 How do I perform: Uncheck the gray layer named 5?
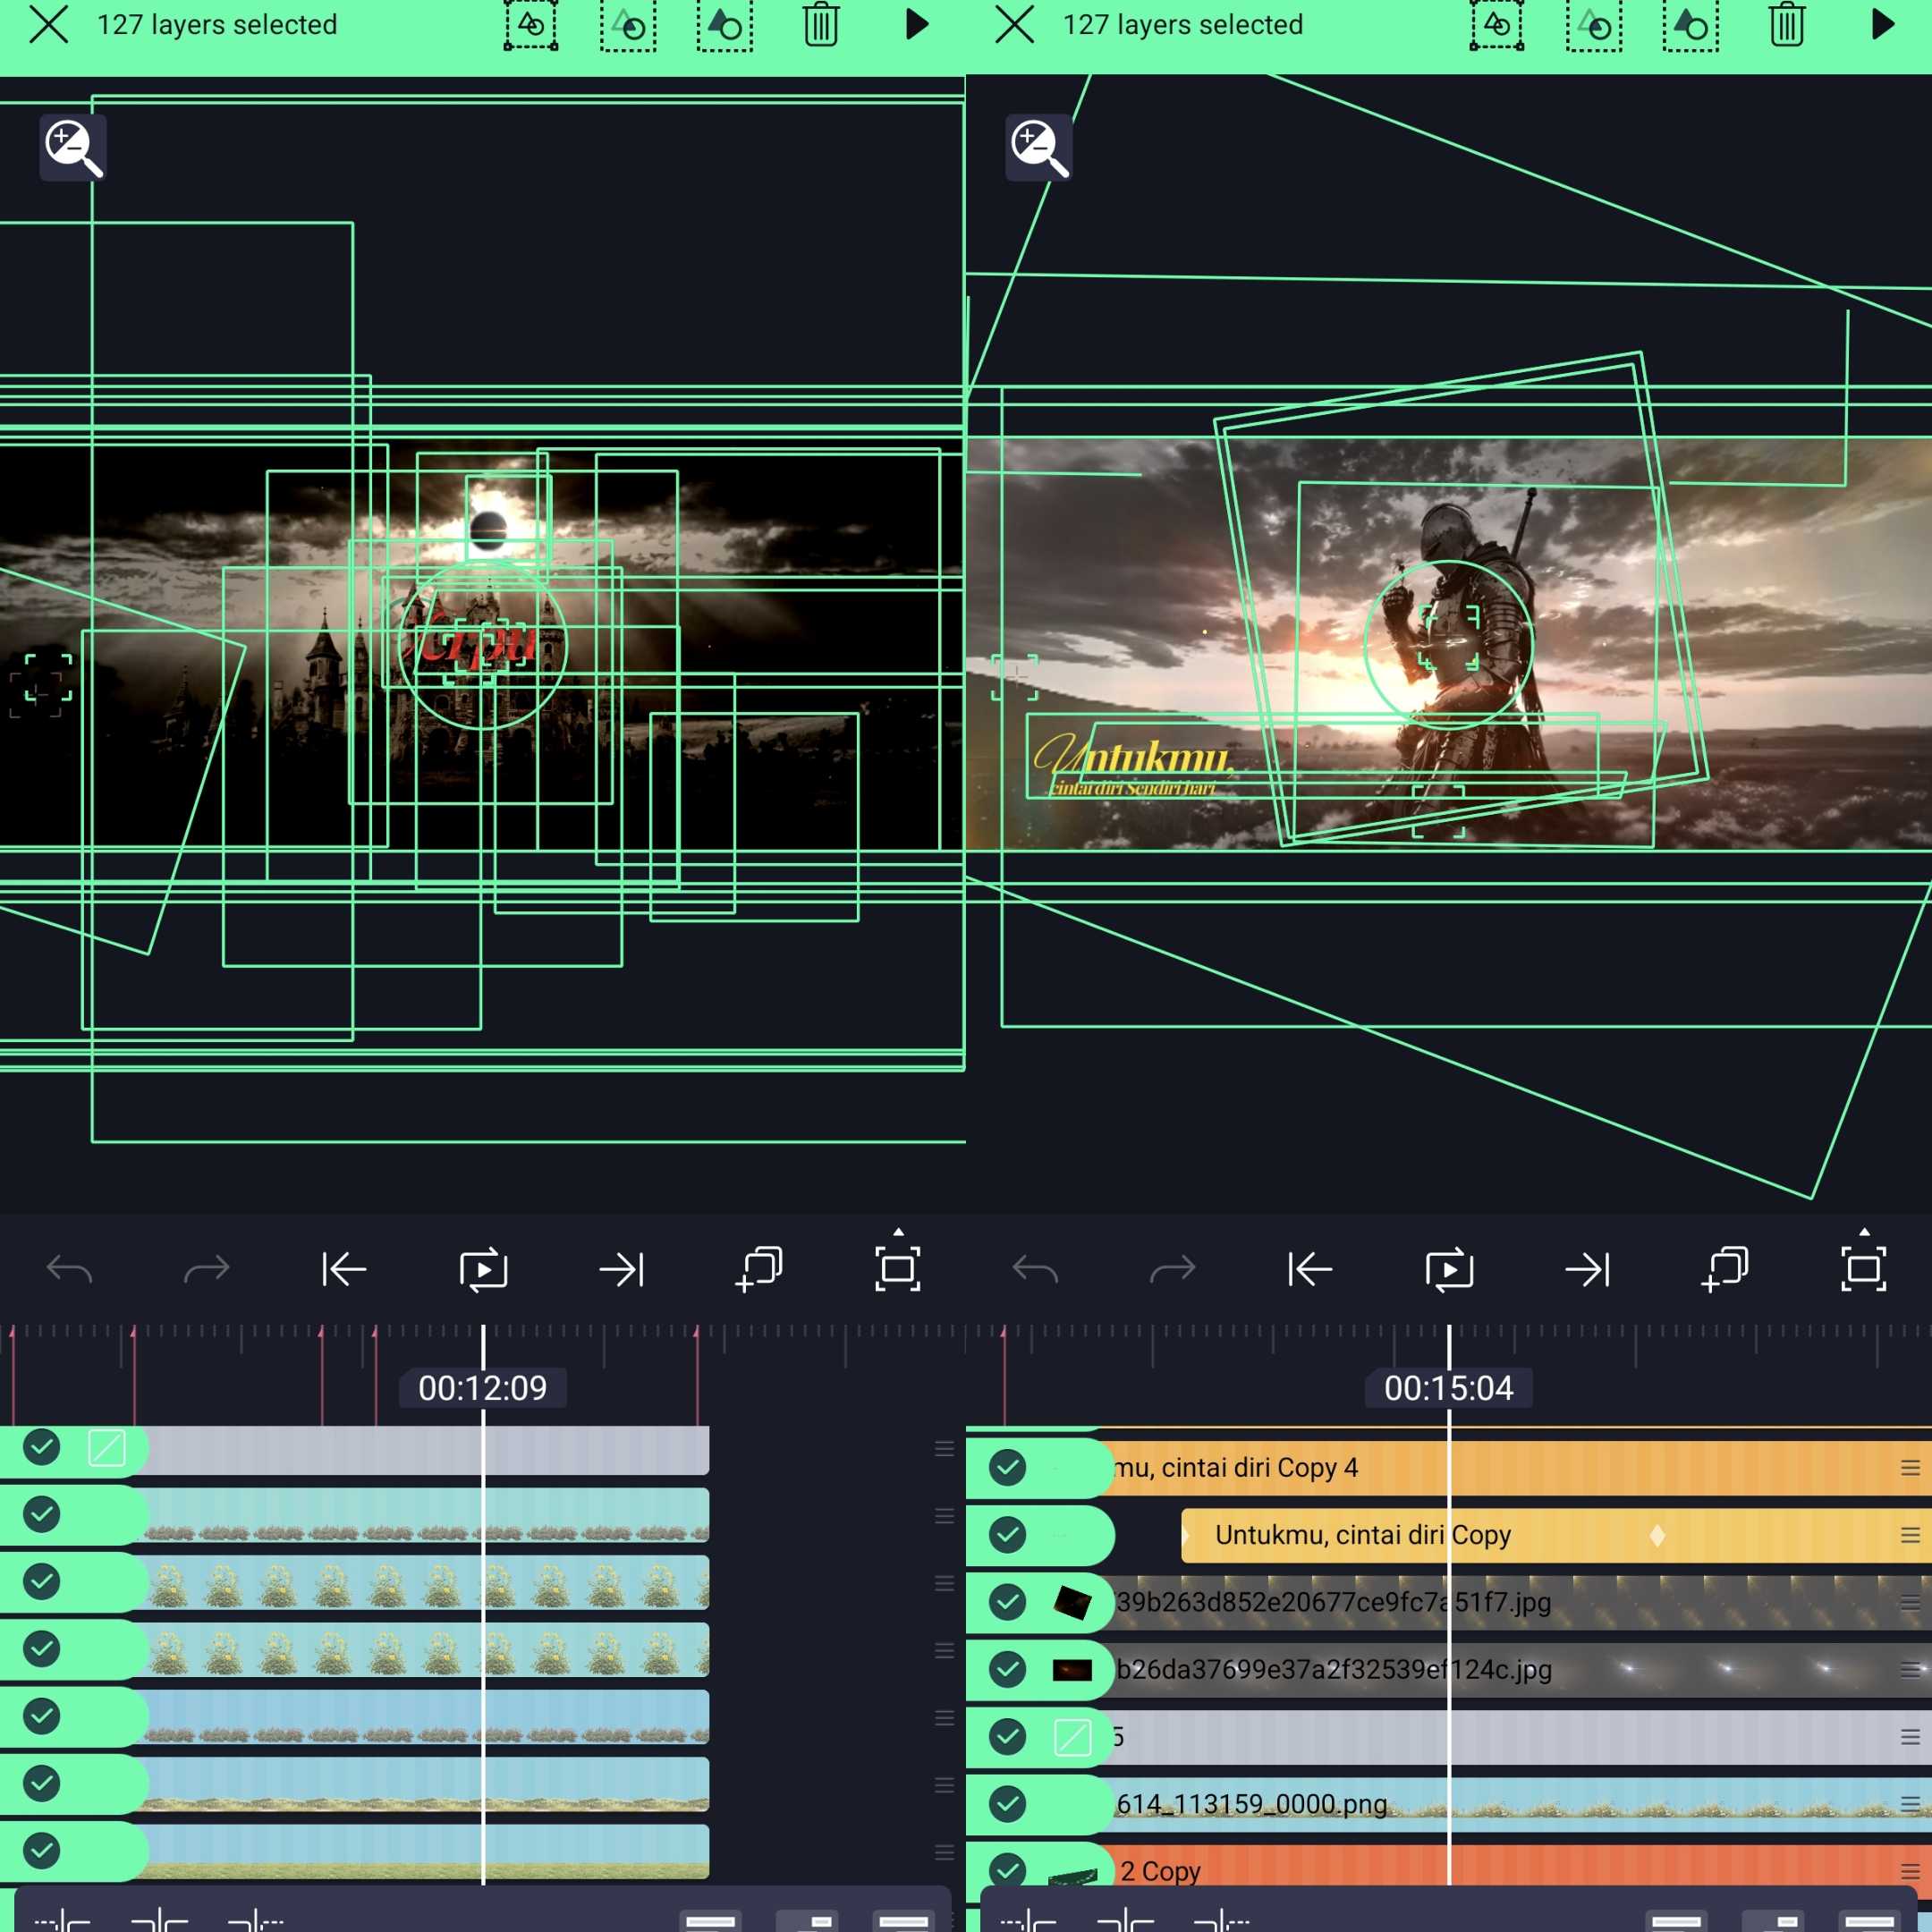click(1007, 1737)
